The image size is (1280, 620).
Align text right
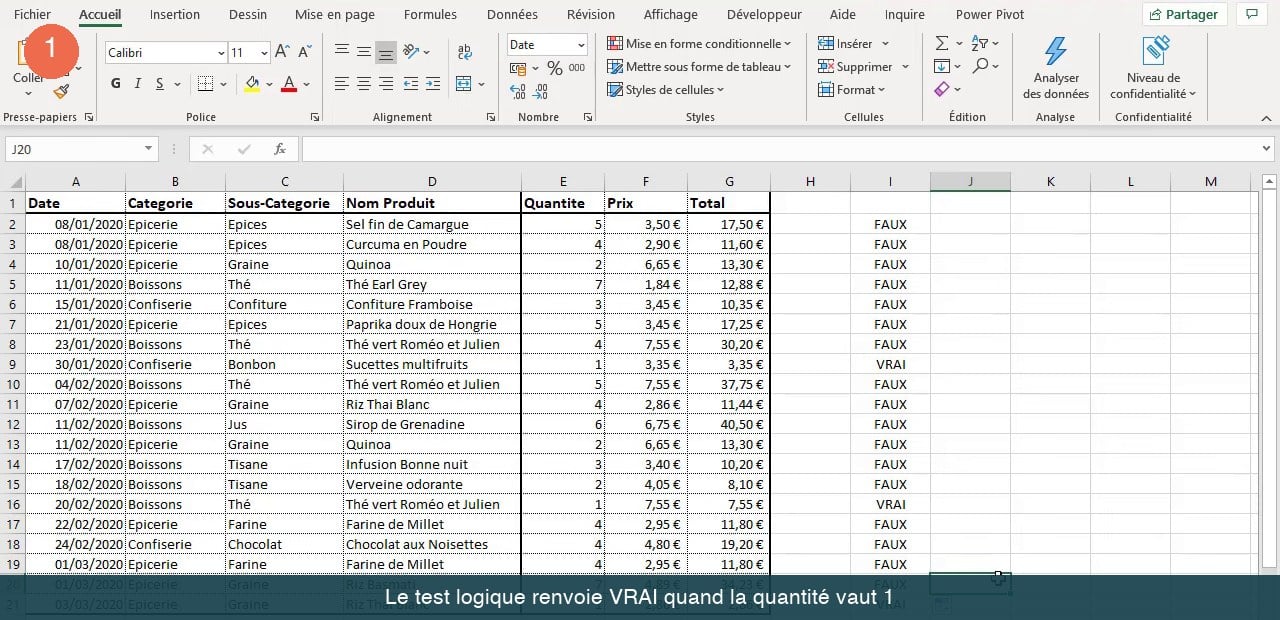[x=385, y=84]
